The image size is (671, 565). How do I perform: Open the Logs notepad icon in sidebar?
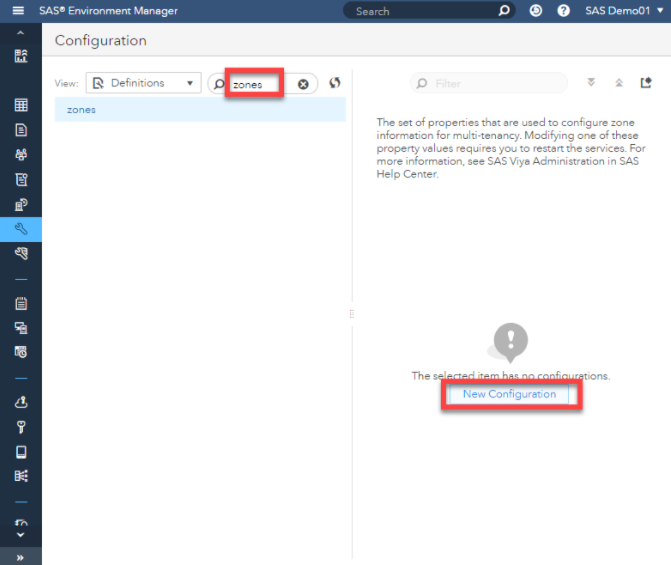click(x=21, y=303)
